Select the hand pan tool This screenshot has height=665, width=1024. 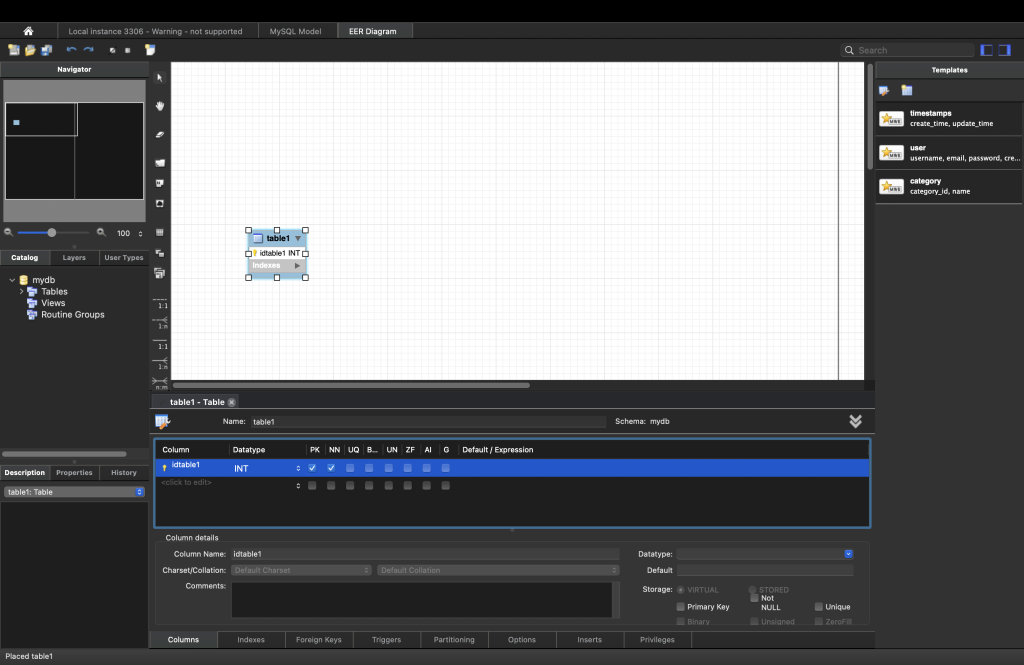tap(160, 106)
